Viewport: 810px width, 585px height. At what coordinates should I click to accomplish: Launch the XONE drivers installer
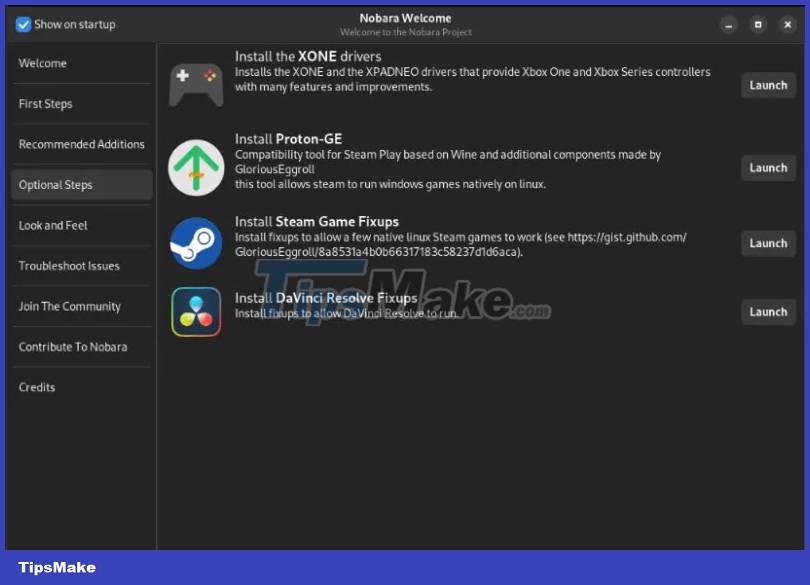click(x=767, y=85)
